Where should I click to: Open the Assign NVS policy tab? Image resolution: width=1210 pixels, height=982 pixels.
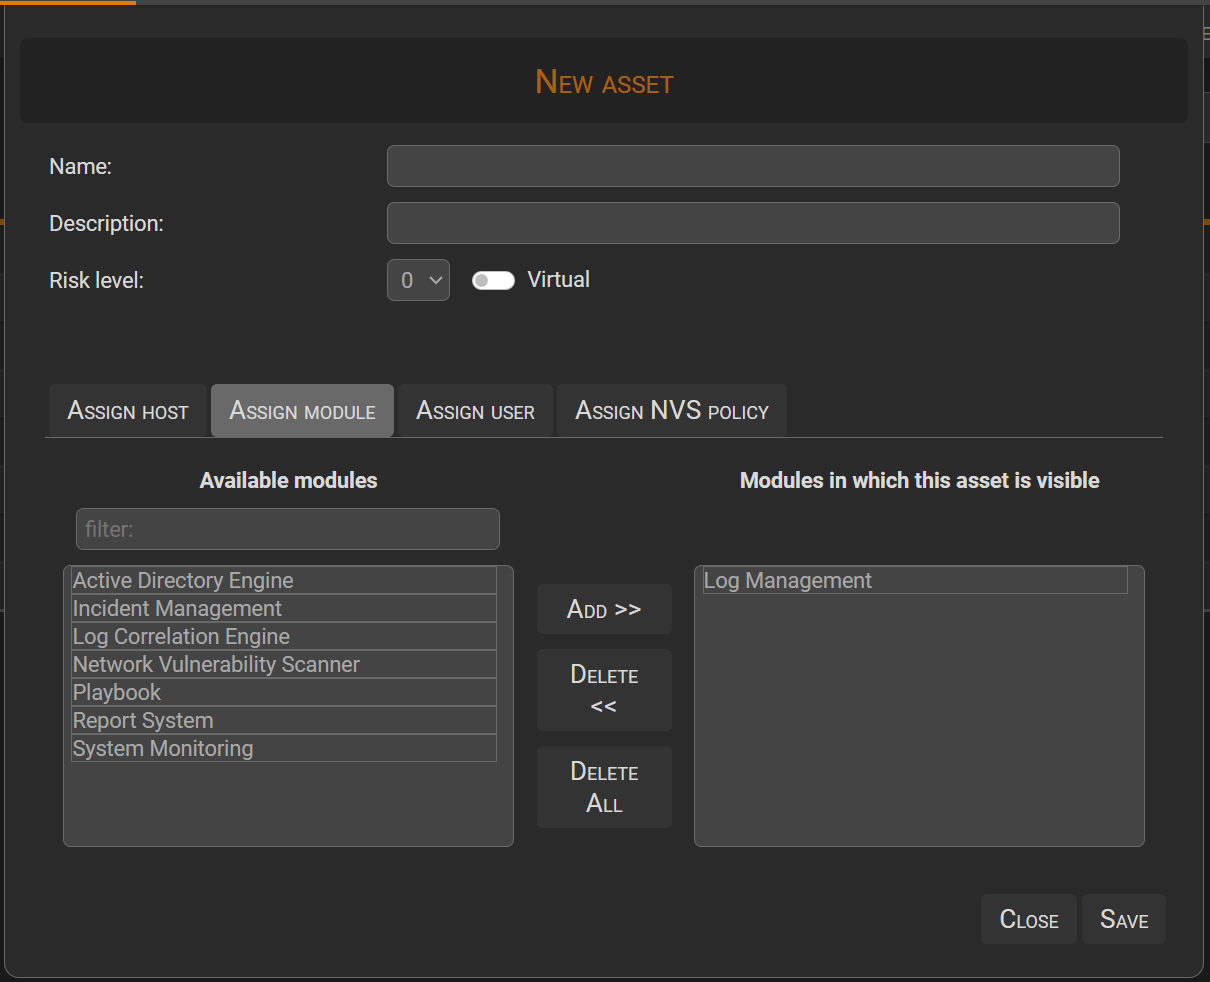671,410
